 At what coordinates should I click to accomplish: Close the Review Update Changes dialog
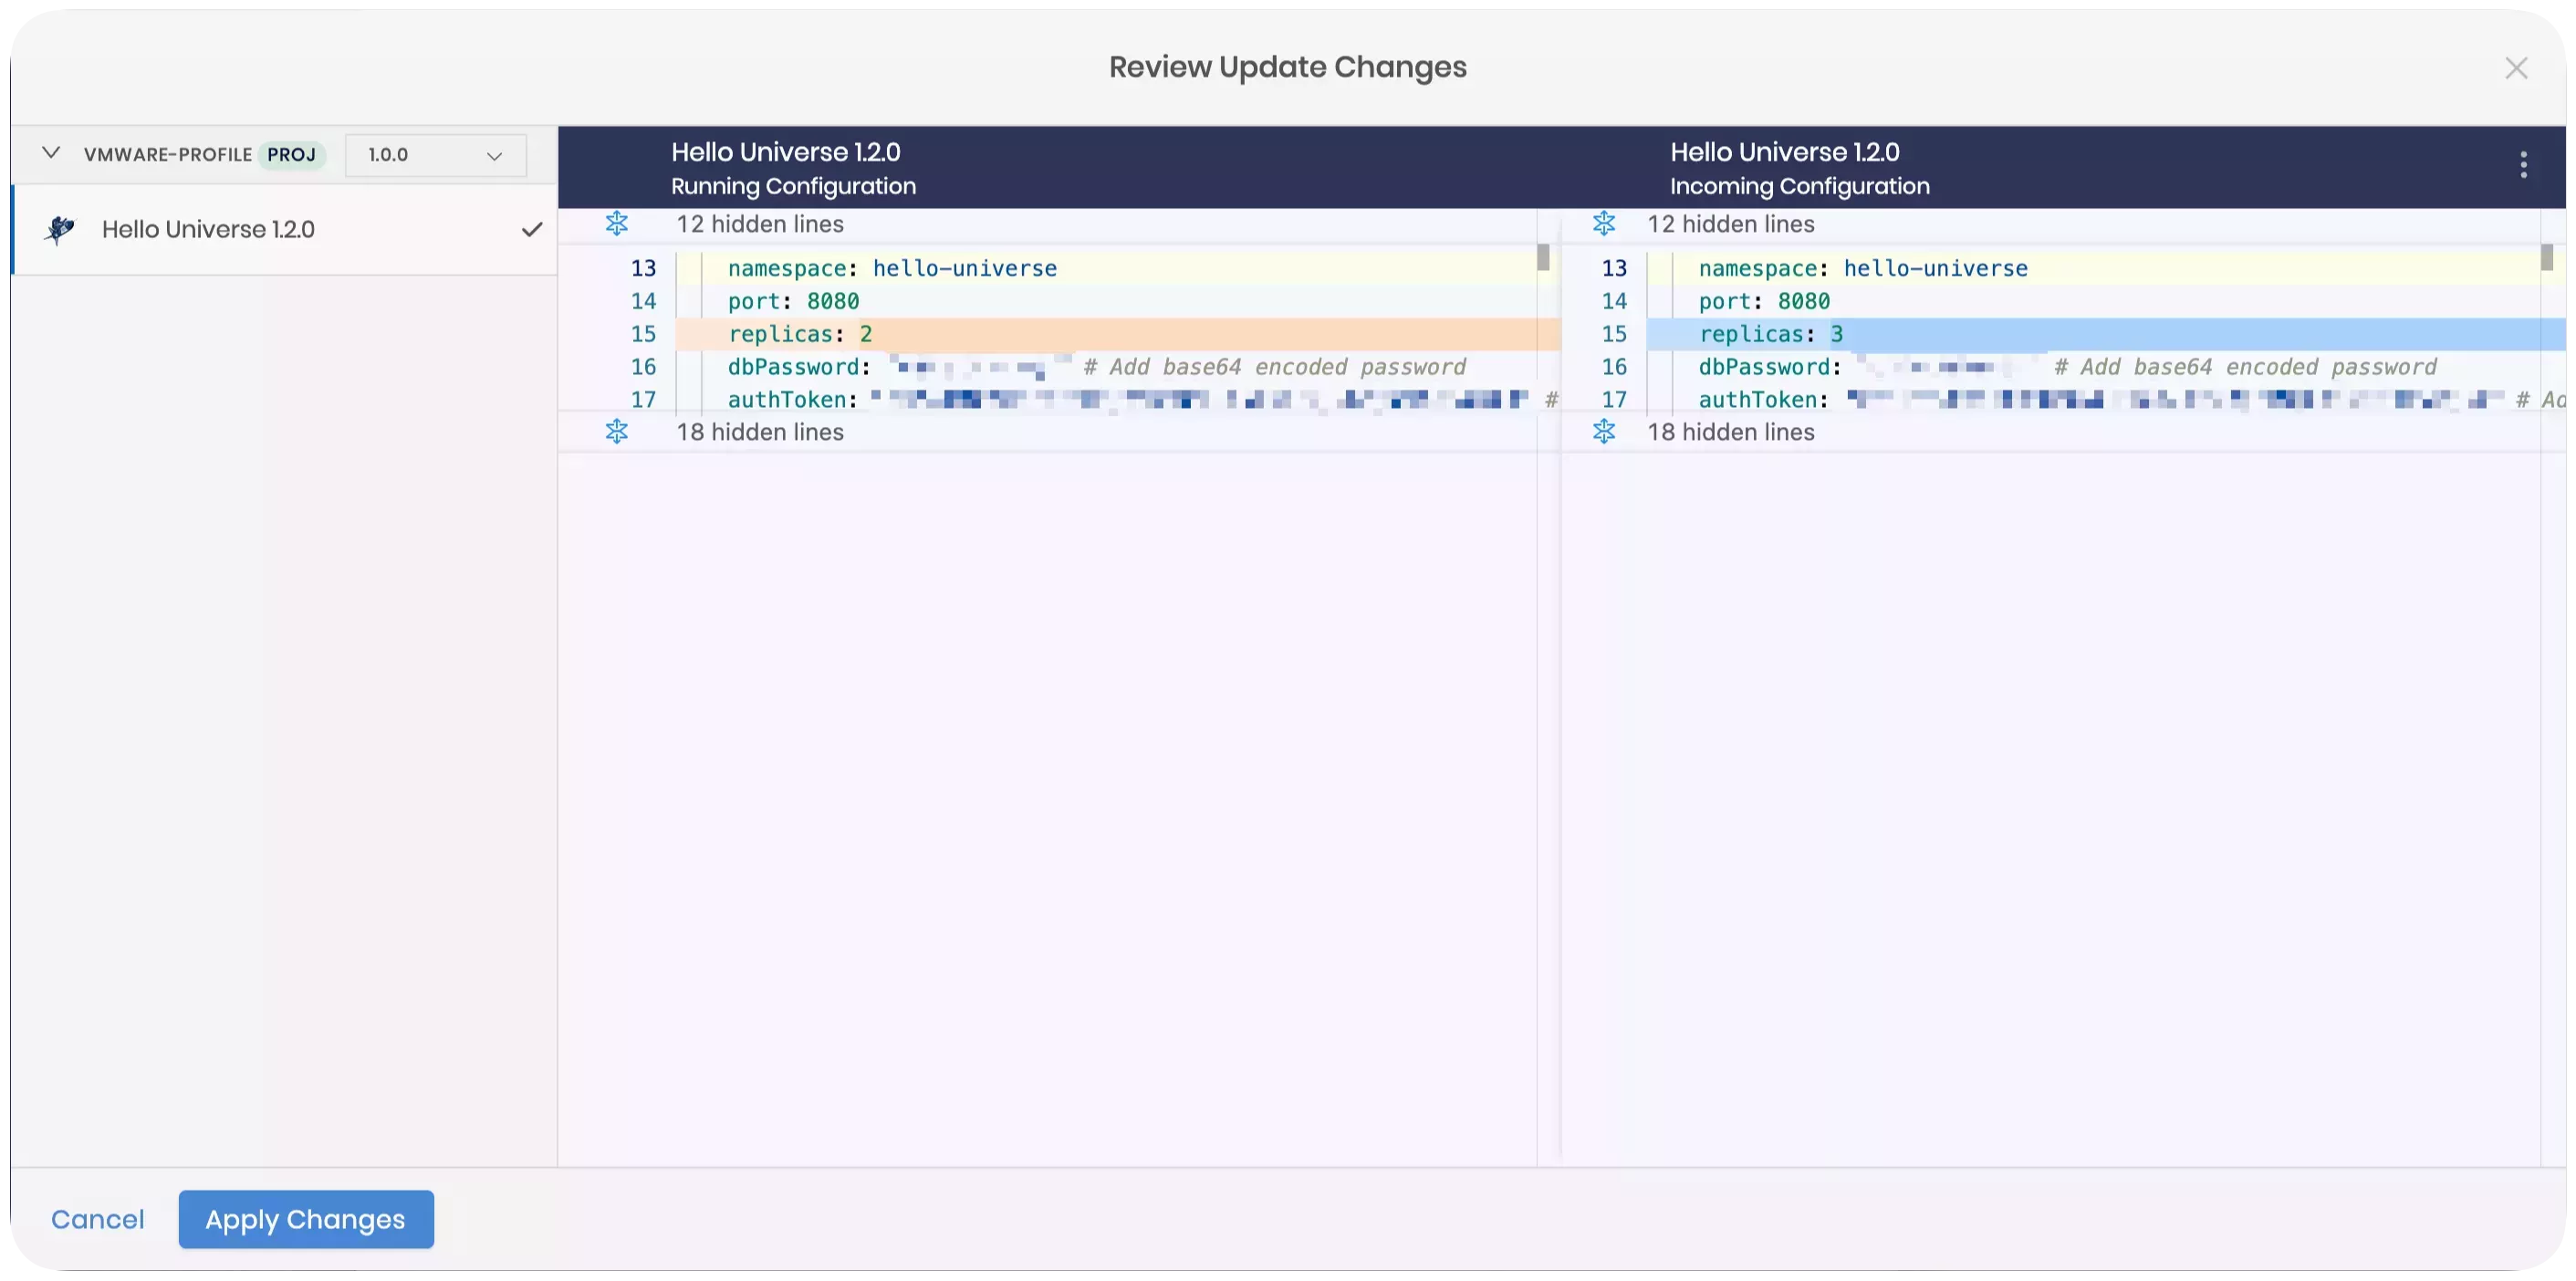[x=2518, y=68]
